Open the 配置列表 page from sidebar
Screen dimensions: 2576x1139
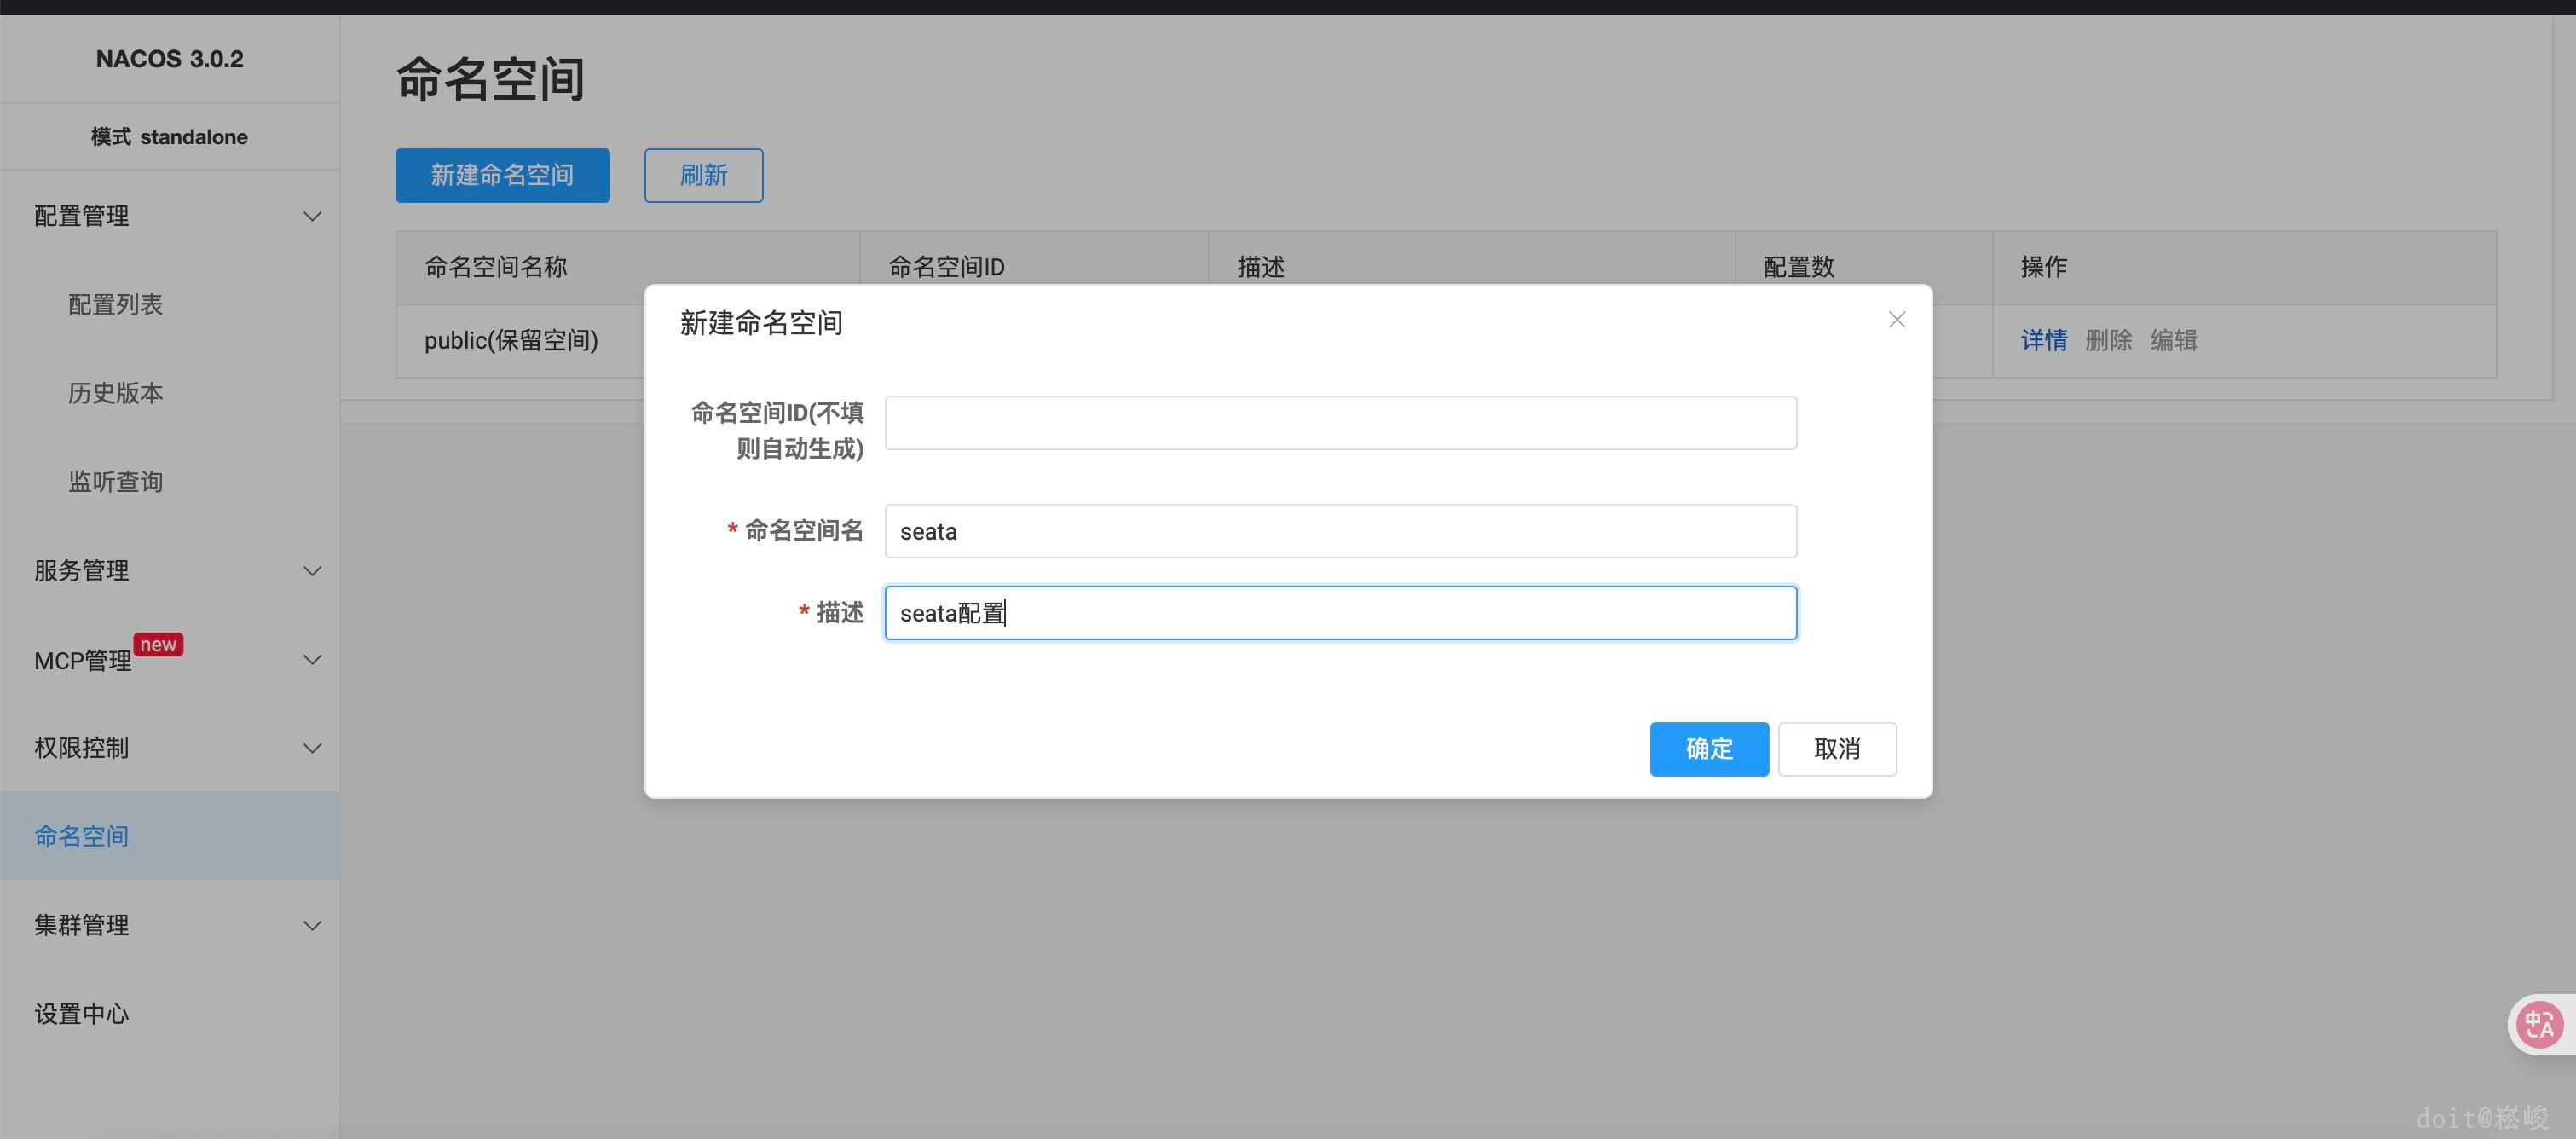pyautogui.click(x=115, y=304)
